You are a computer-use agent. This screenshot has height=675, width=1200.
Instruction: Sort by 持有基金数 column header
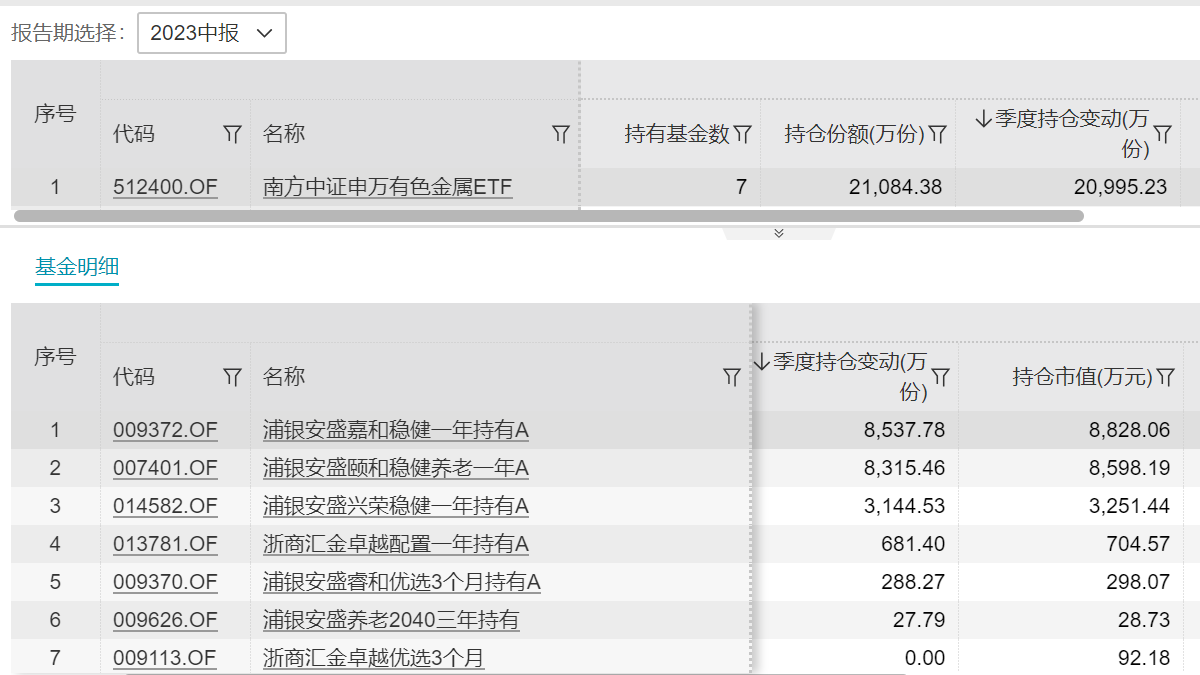[677, 134]
